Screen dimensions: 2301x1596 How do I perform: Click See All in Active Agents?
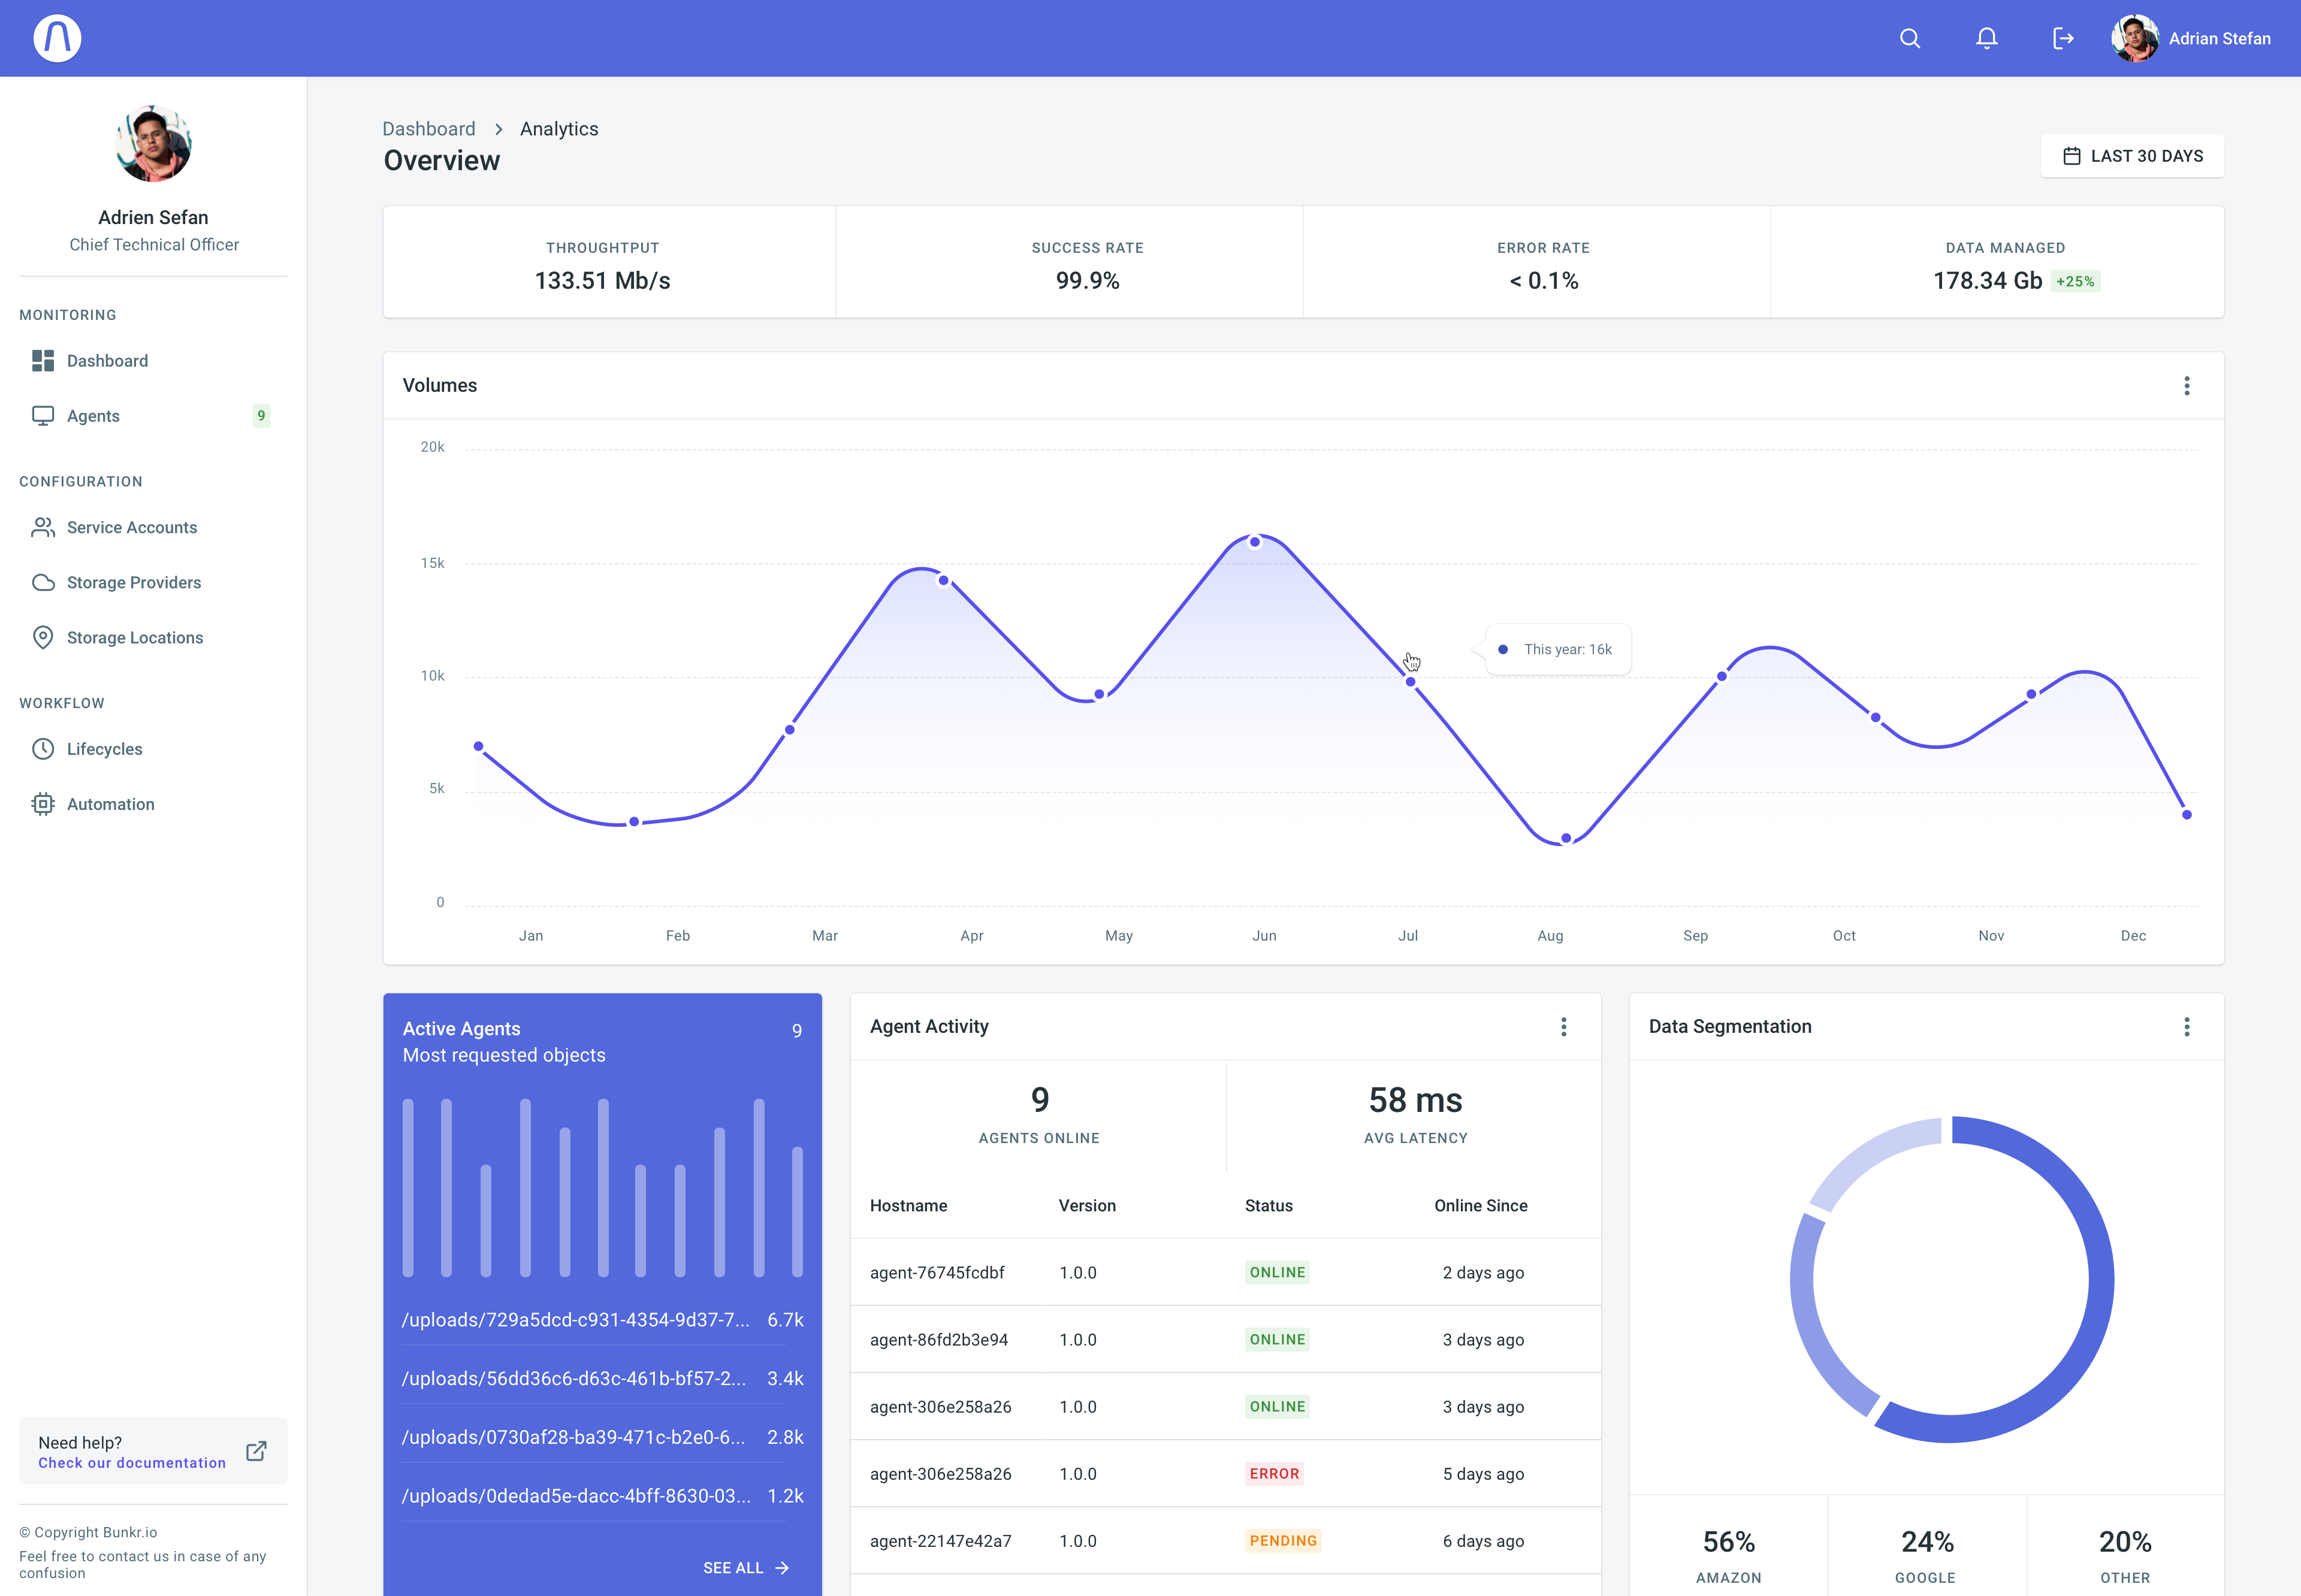pos(746,1568)
